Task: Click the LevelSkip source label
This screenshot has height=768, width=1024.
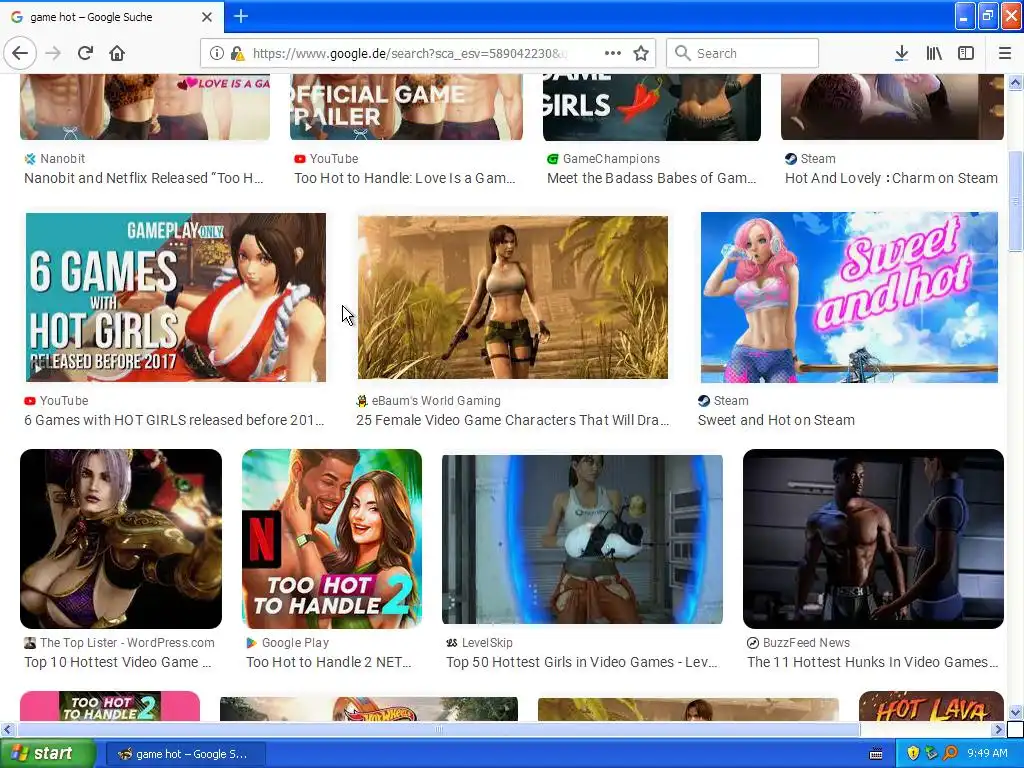Action: pyautogui.click(x=487, y=643)
